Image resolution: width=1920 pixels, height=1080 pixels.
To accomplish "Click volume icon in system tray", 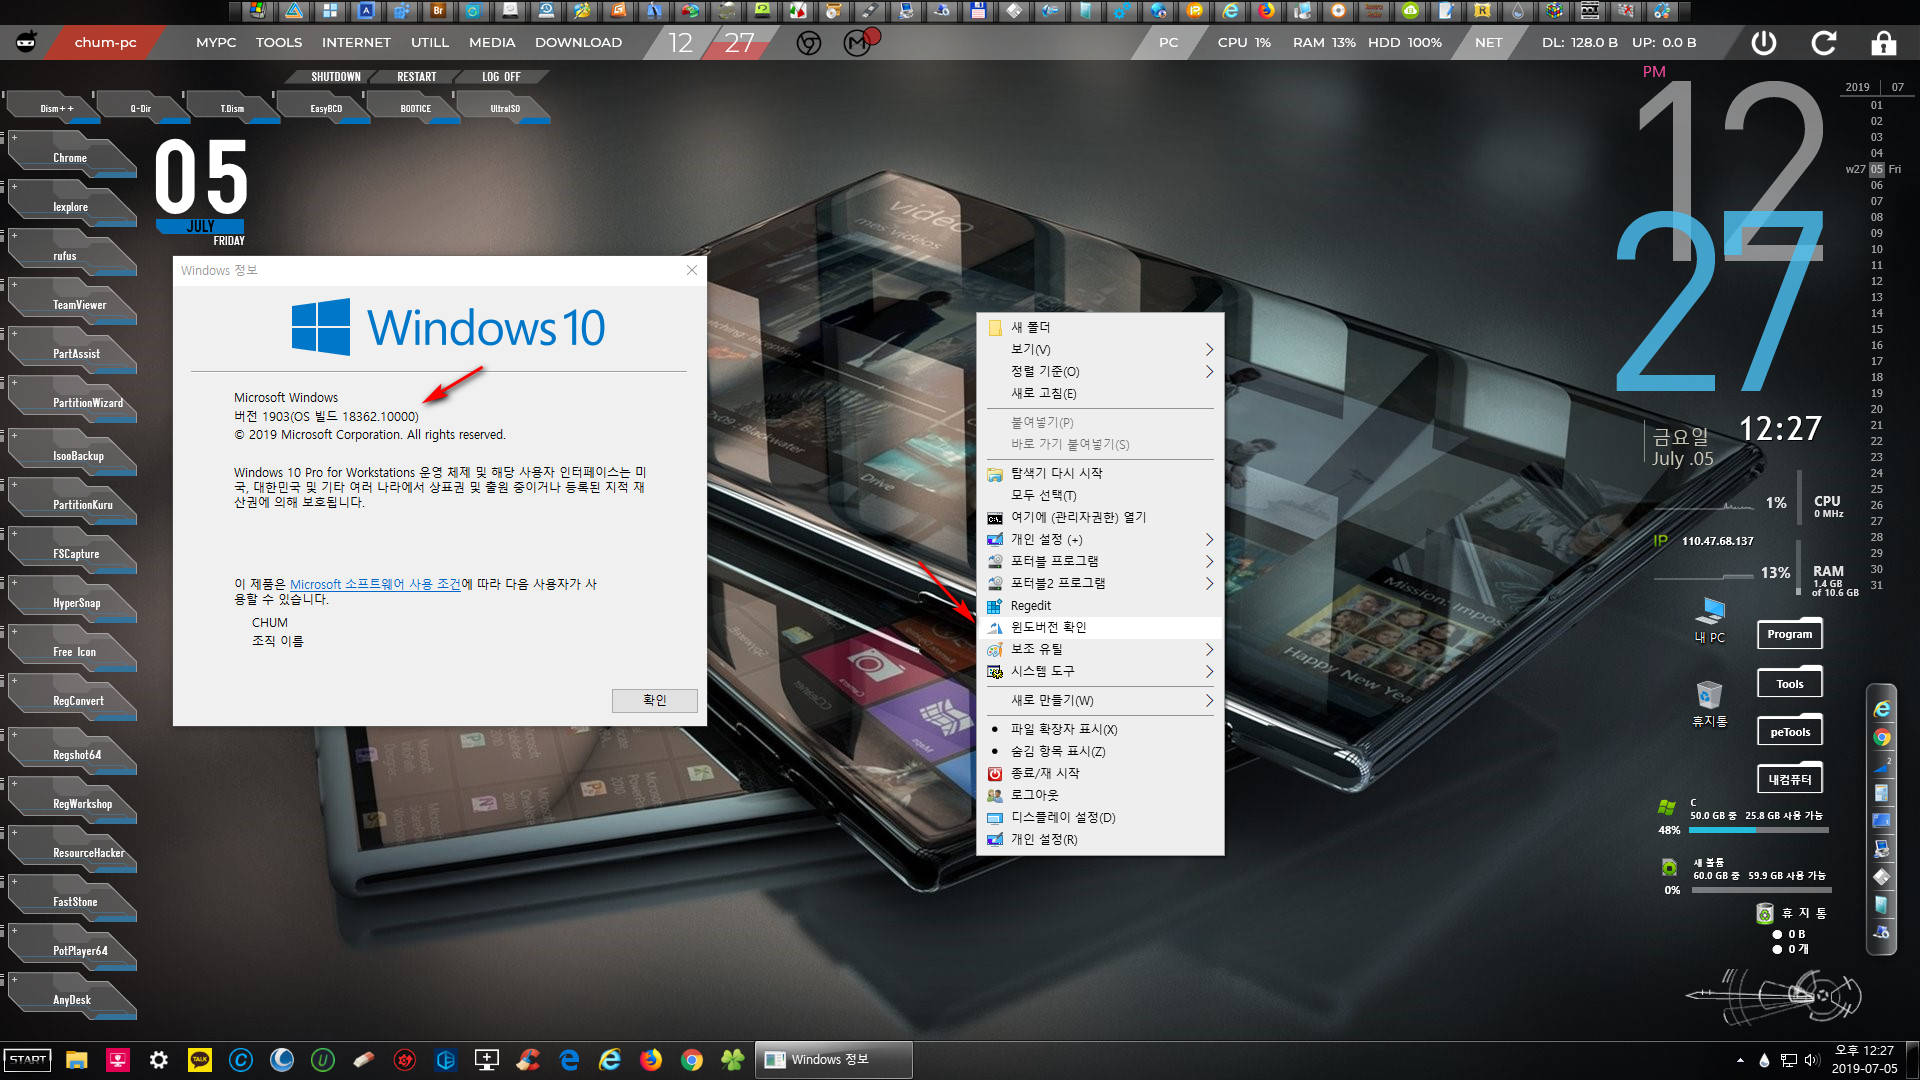I will pyautogui.click(x=1812, y=1060).
